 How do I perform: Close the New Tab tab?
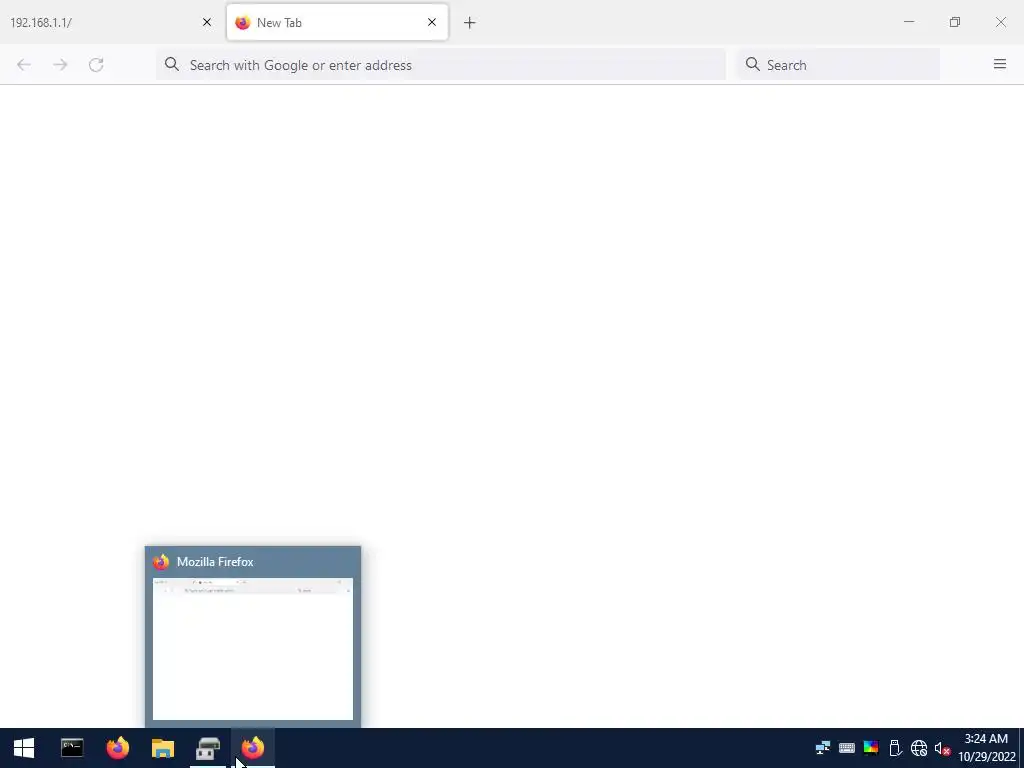tap(432, 22)
